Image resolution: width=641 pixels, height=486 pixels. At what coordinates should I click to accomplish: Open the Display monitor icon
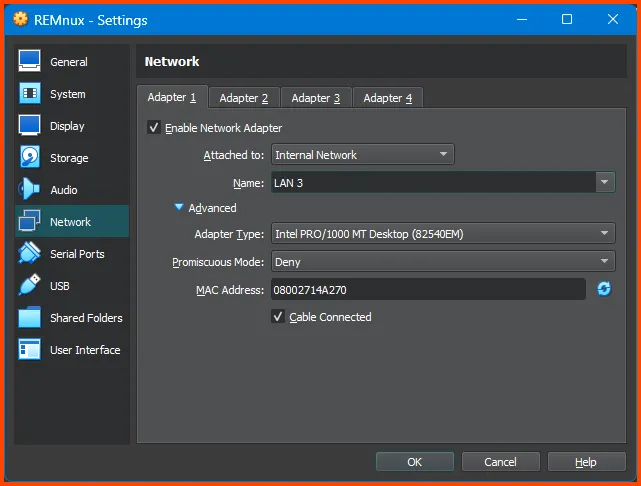click(x=29, y=125)
